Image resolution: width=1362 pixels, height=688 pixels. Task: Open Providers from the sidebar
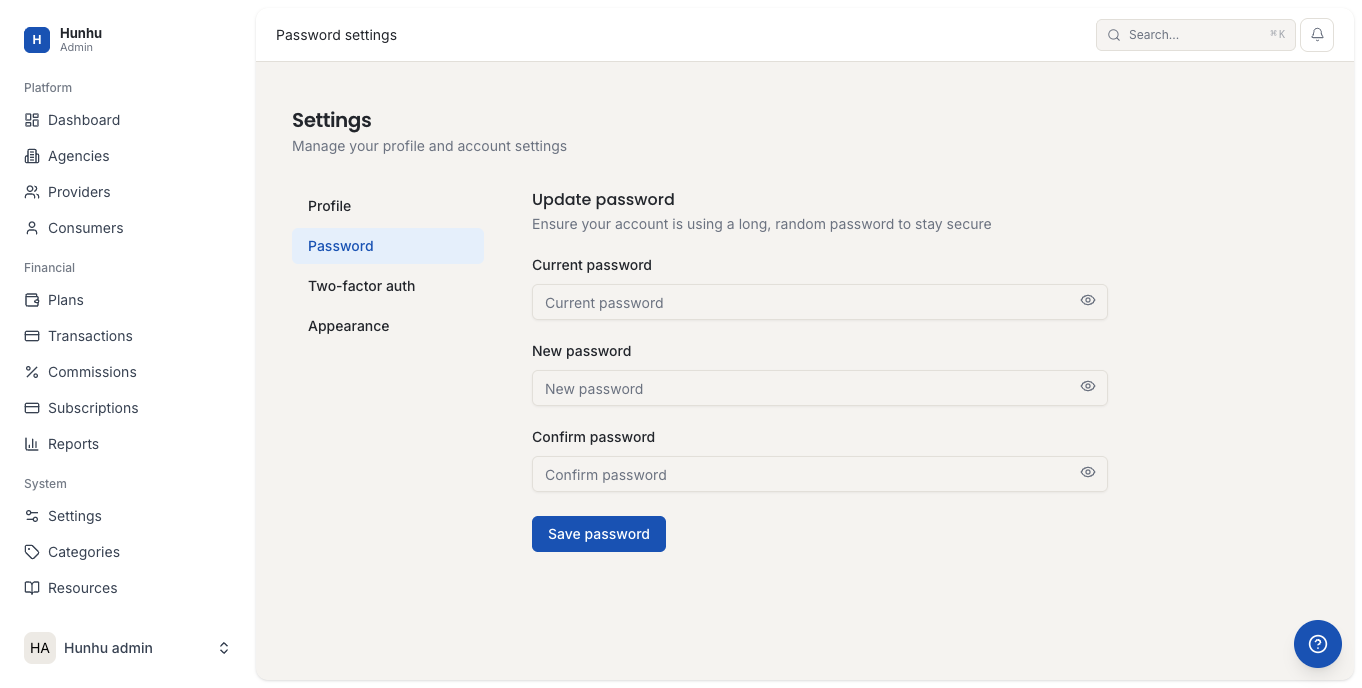[128, 192]
